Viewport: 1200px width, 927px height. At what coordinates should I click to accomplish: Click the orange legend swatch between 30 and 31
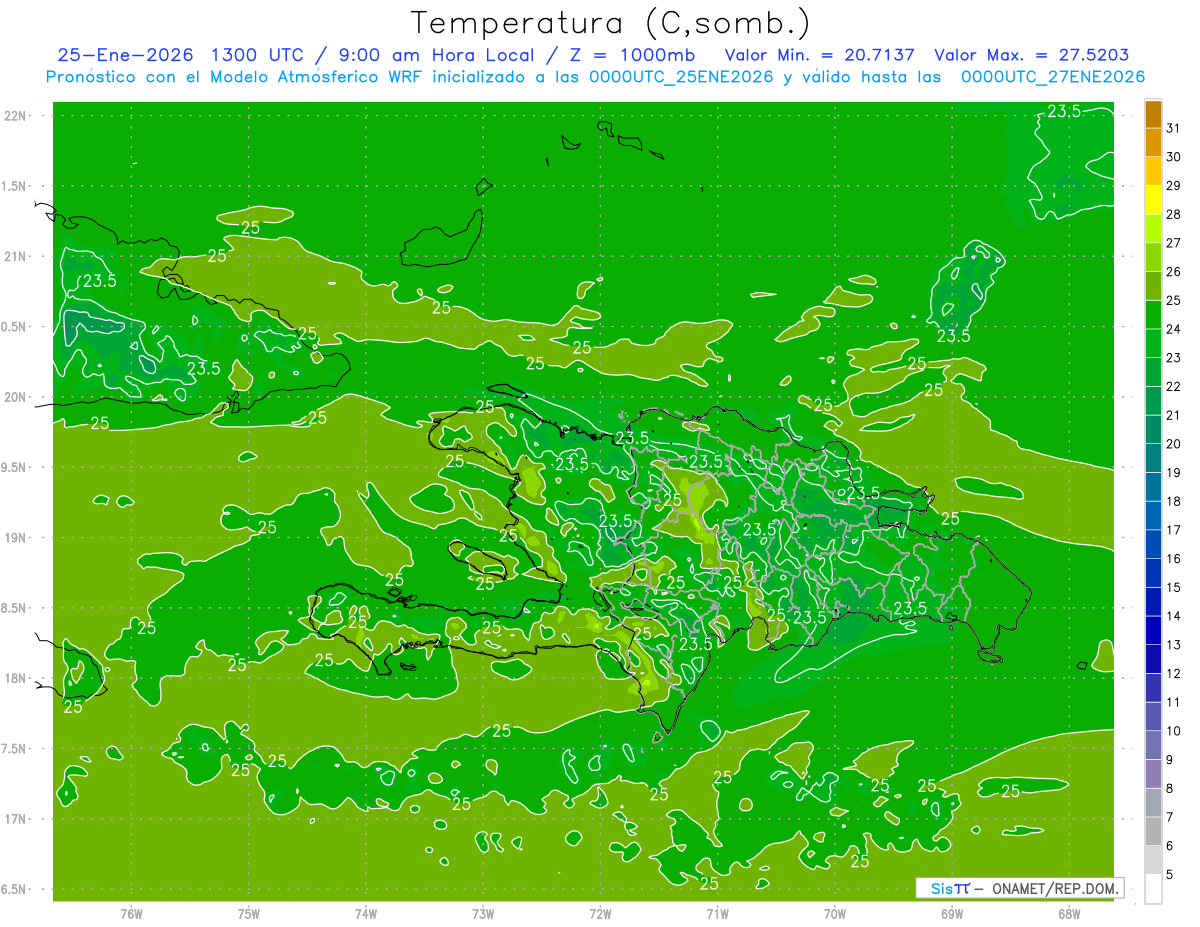coord(1153,142)
